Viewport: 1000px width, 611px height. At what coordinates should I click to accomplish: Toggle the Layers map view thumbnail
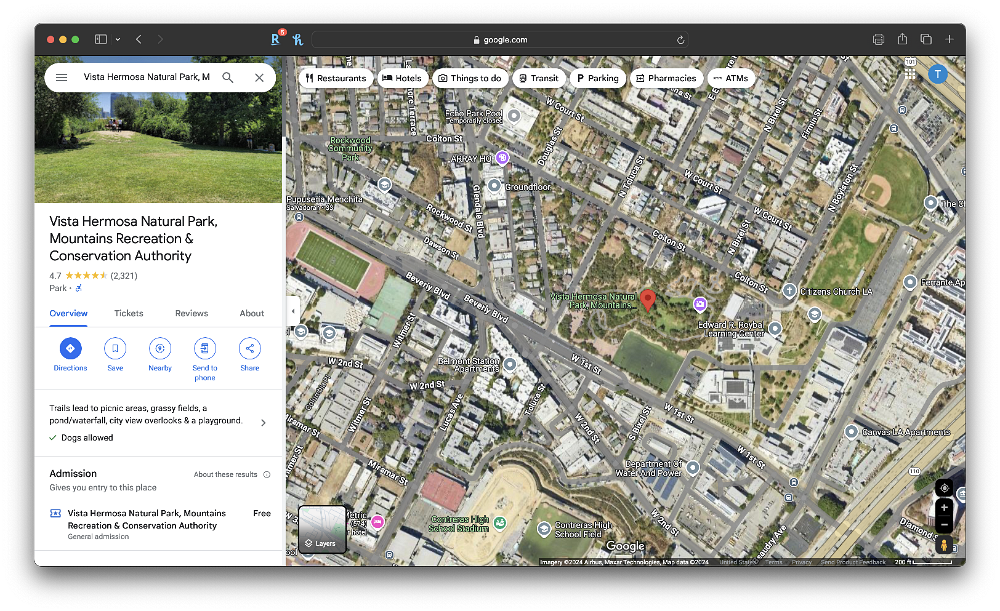coord(322,529)
